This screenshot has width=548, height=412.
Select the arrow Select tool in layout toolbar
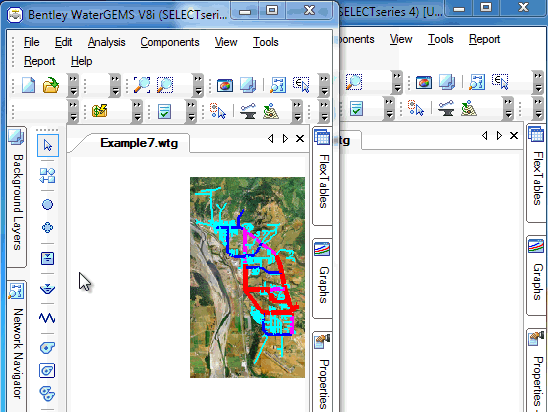pyautogui.click(x=48, y=145)
